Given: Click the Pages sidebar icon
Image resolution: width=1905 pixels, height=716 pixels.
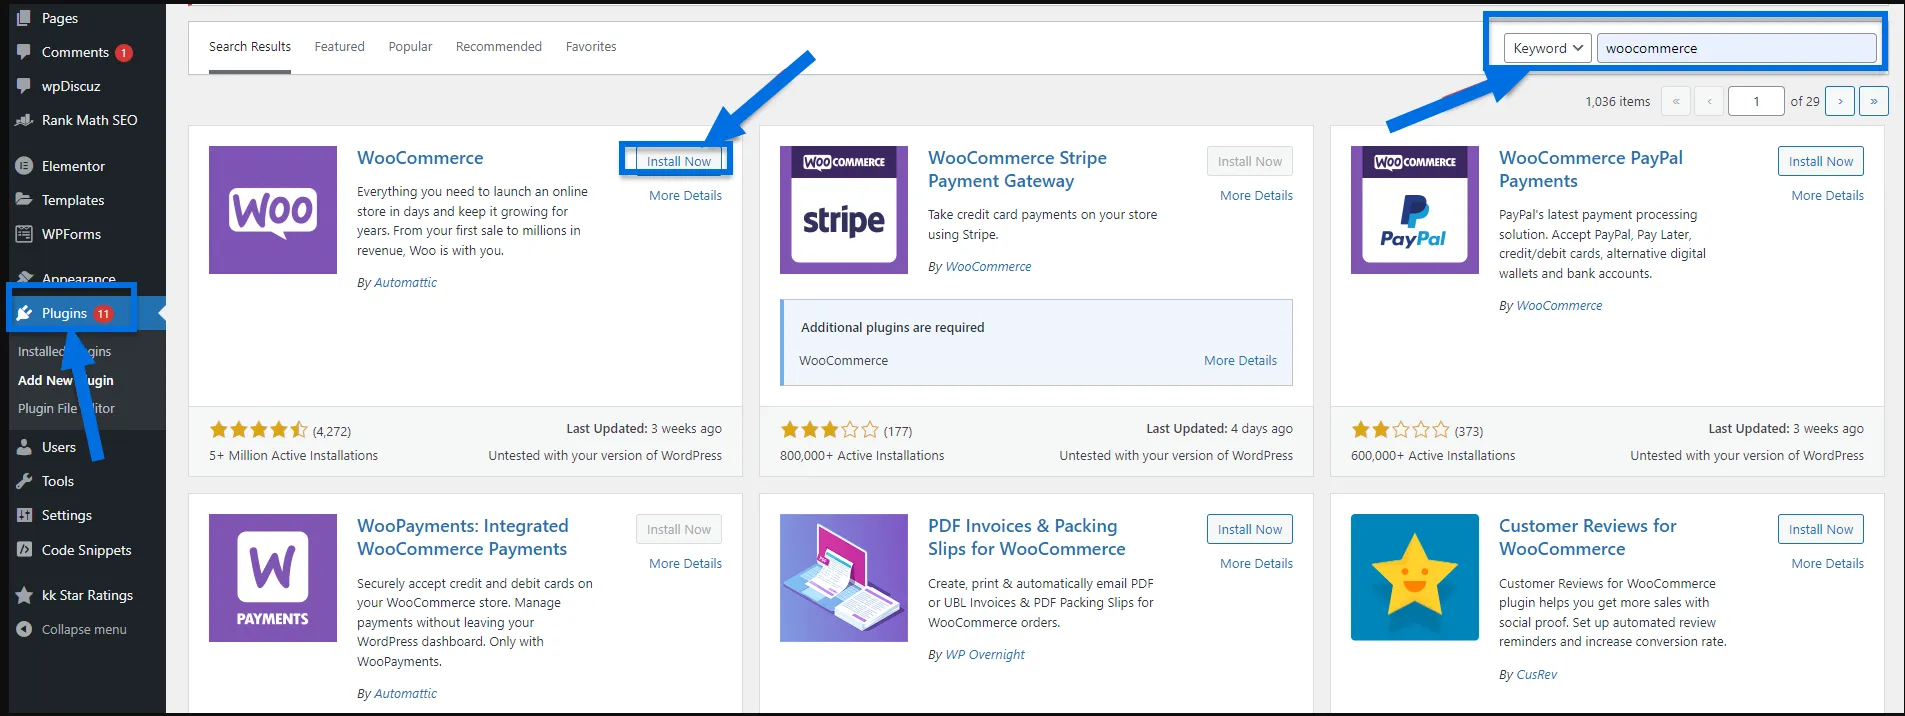Looking at the screenshot, I should tap(24, 17).
